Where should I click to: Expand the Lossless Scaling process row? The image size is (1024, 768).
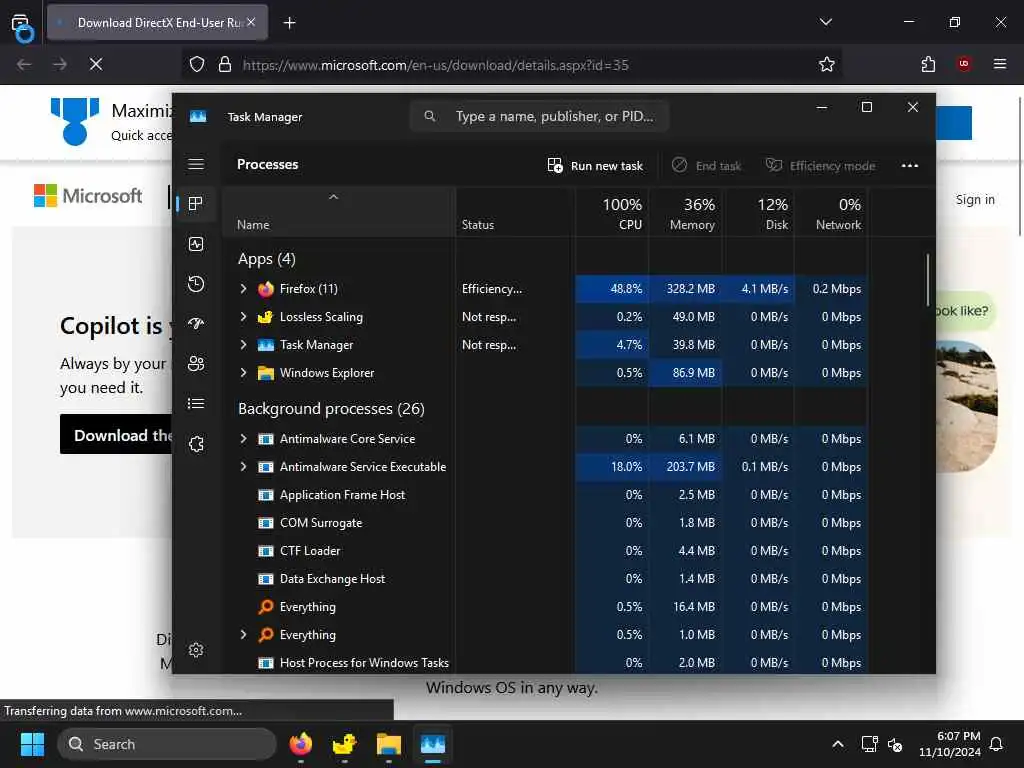(x=243, y=317)
